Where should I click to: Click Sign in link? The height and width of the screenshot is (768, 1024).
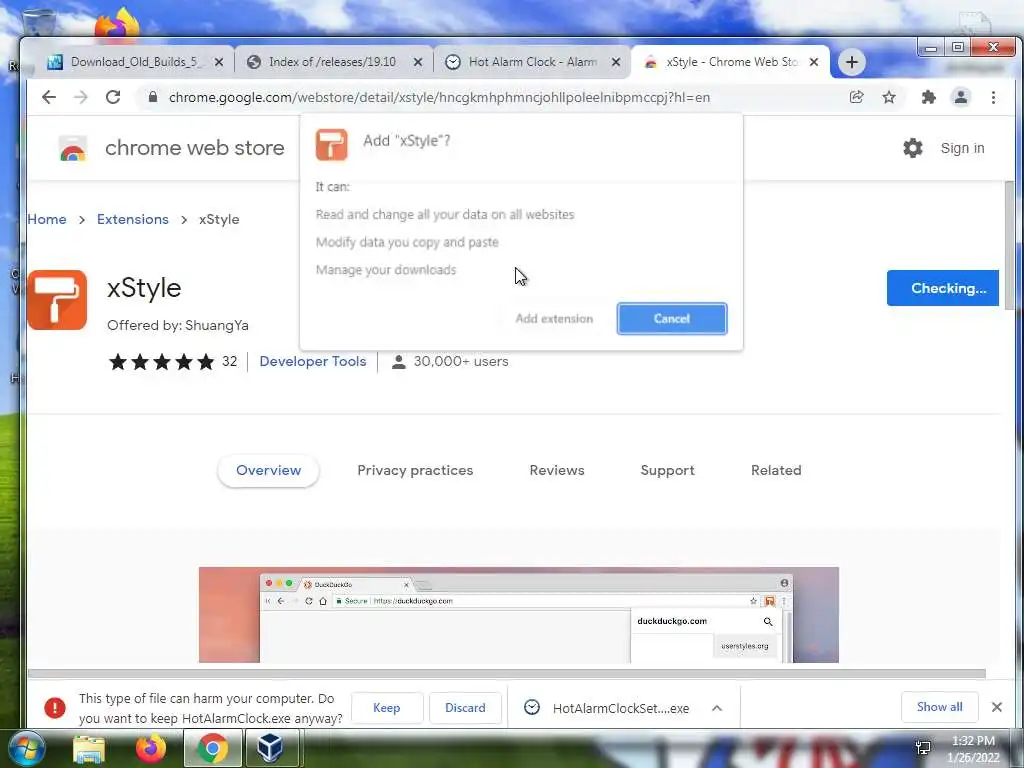tap(962, 148)
